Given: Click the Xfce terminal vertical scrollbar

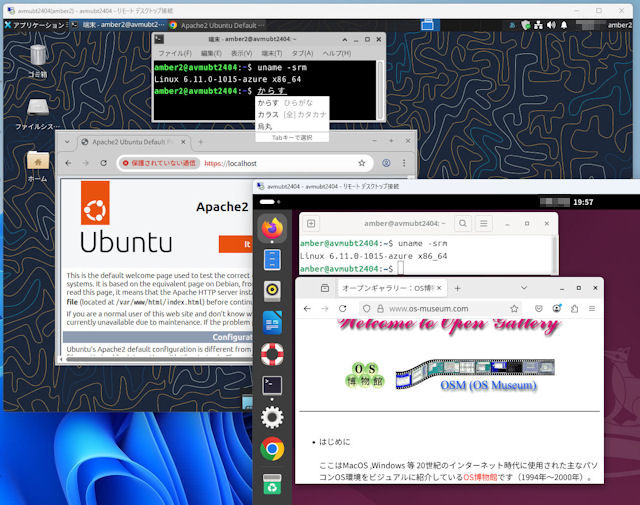Looking at the screenshot, I should point(380,90).
